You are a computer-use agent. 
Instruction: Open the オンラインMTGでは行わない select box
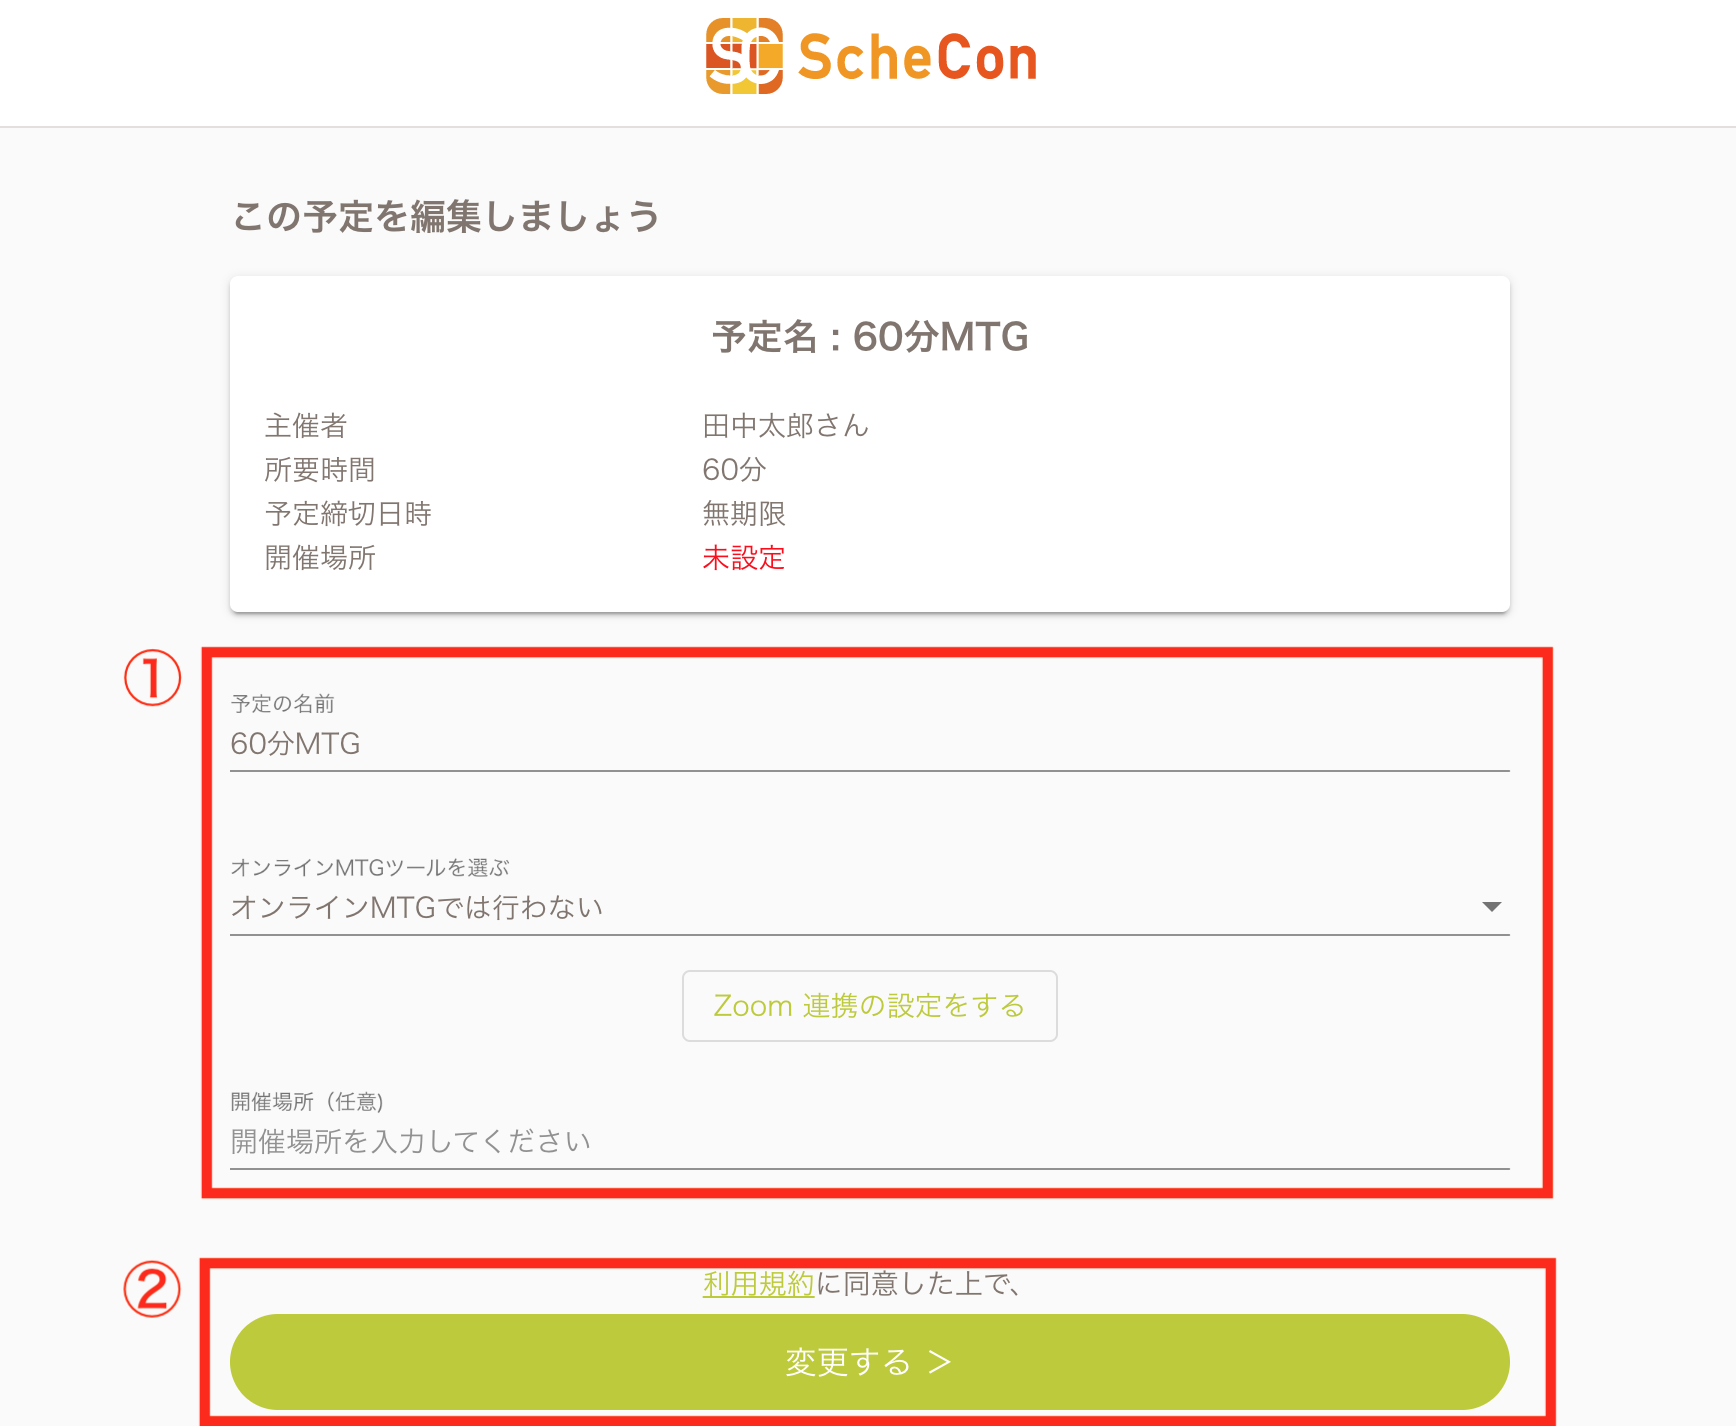click(x=860, y=907)
